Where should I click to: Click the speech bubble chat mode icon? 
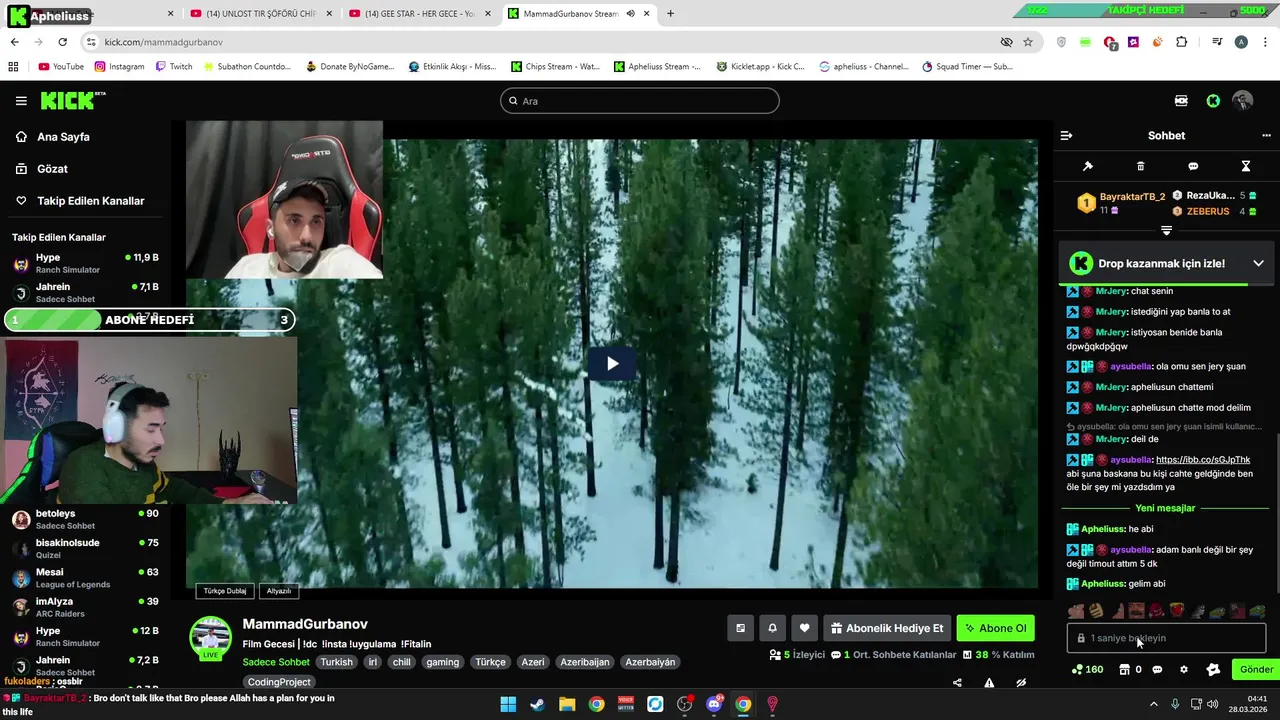1193,166
